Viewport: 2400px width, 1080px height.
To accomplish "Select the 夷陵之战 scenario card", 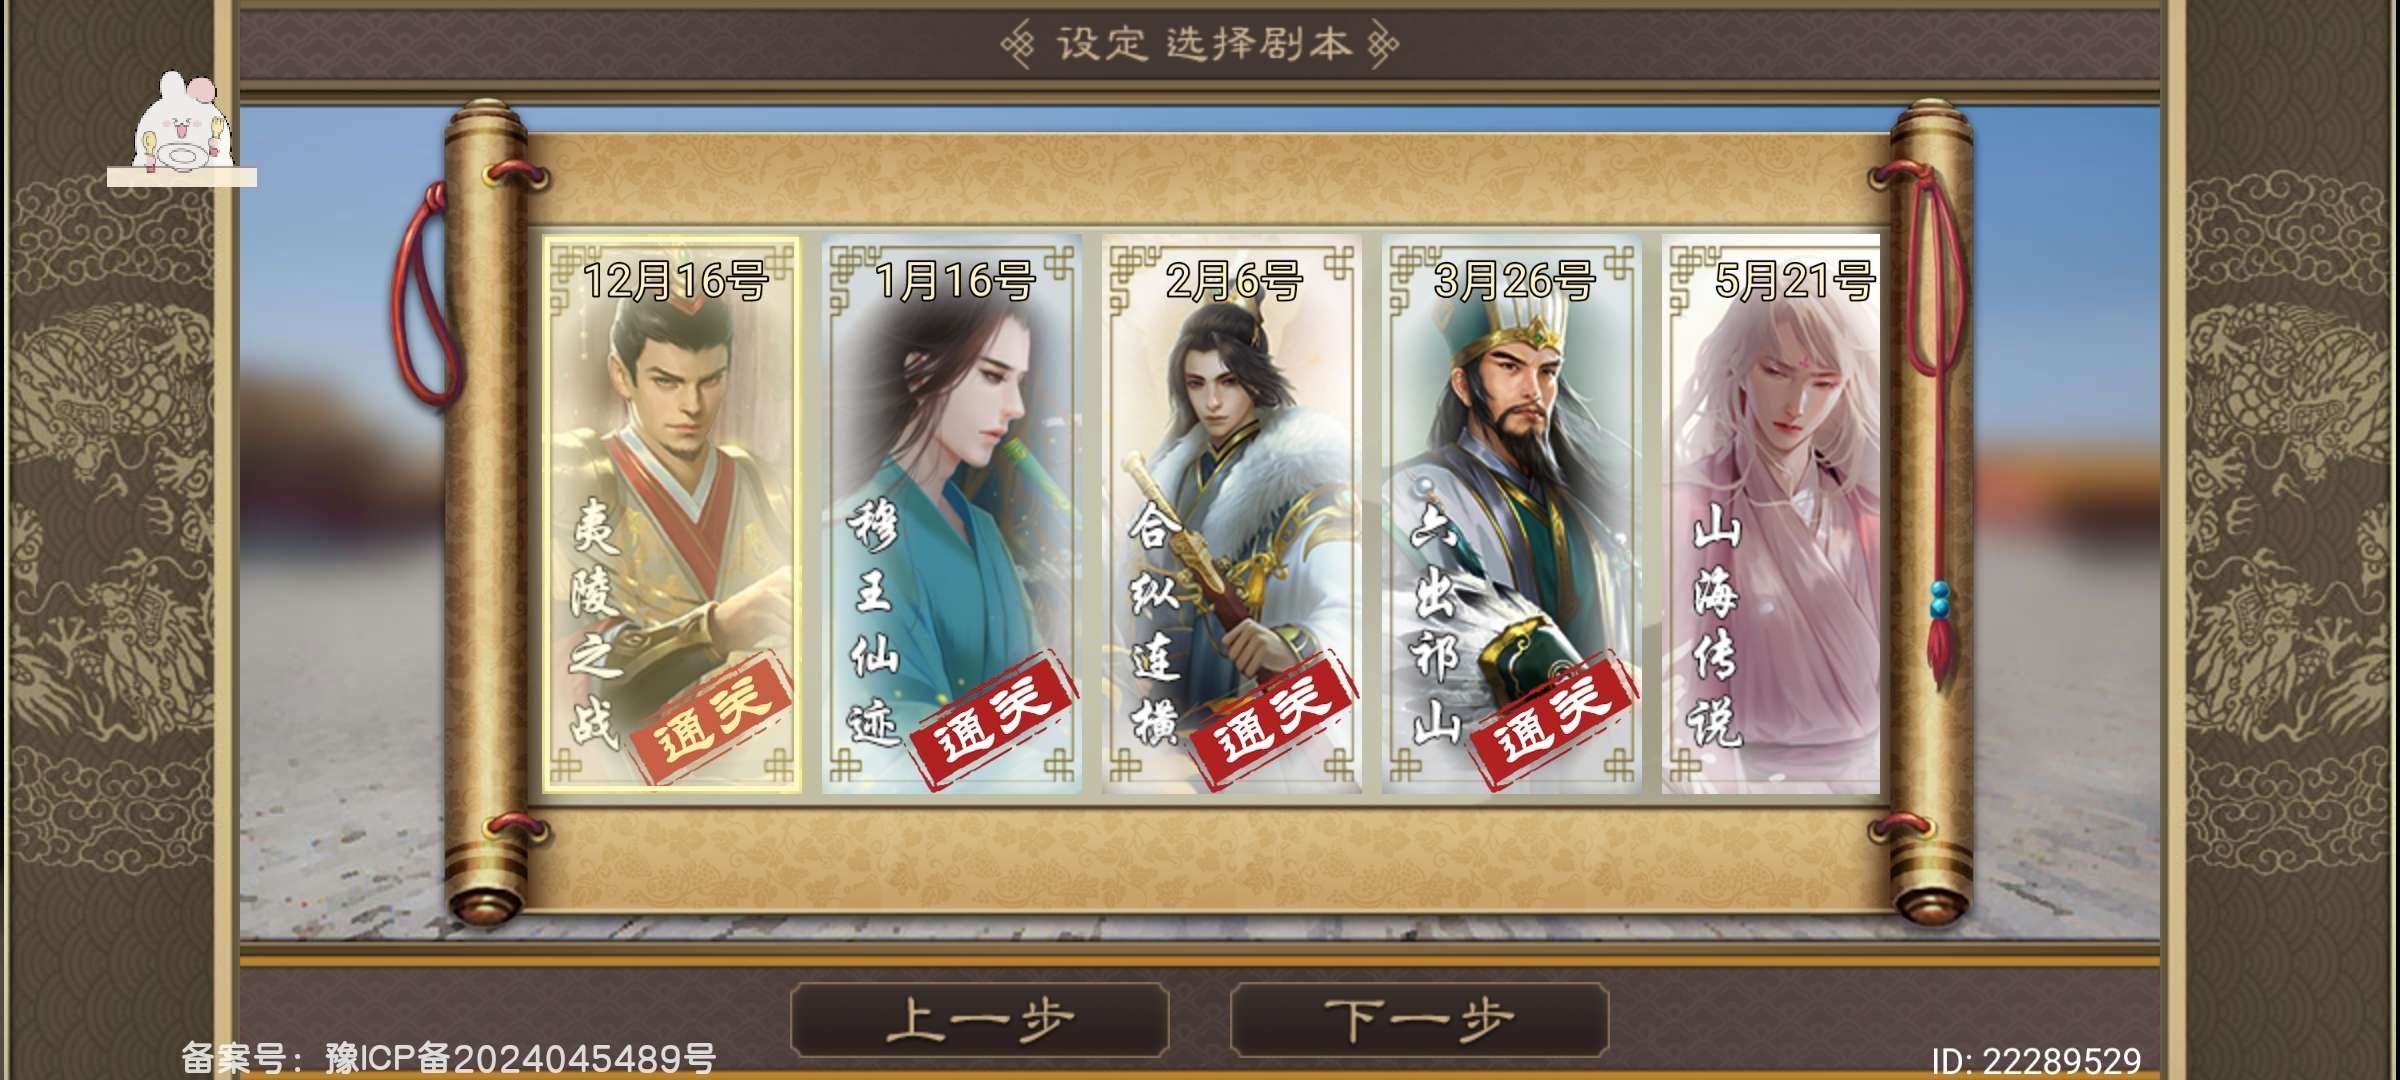I will 672,514.
